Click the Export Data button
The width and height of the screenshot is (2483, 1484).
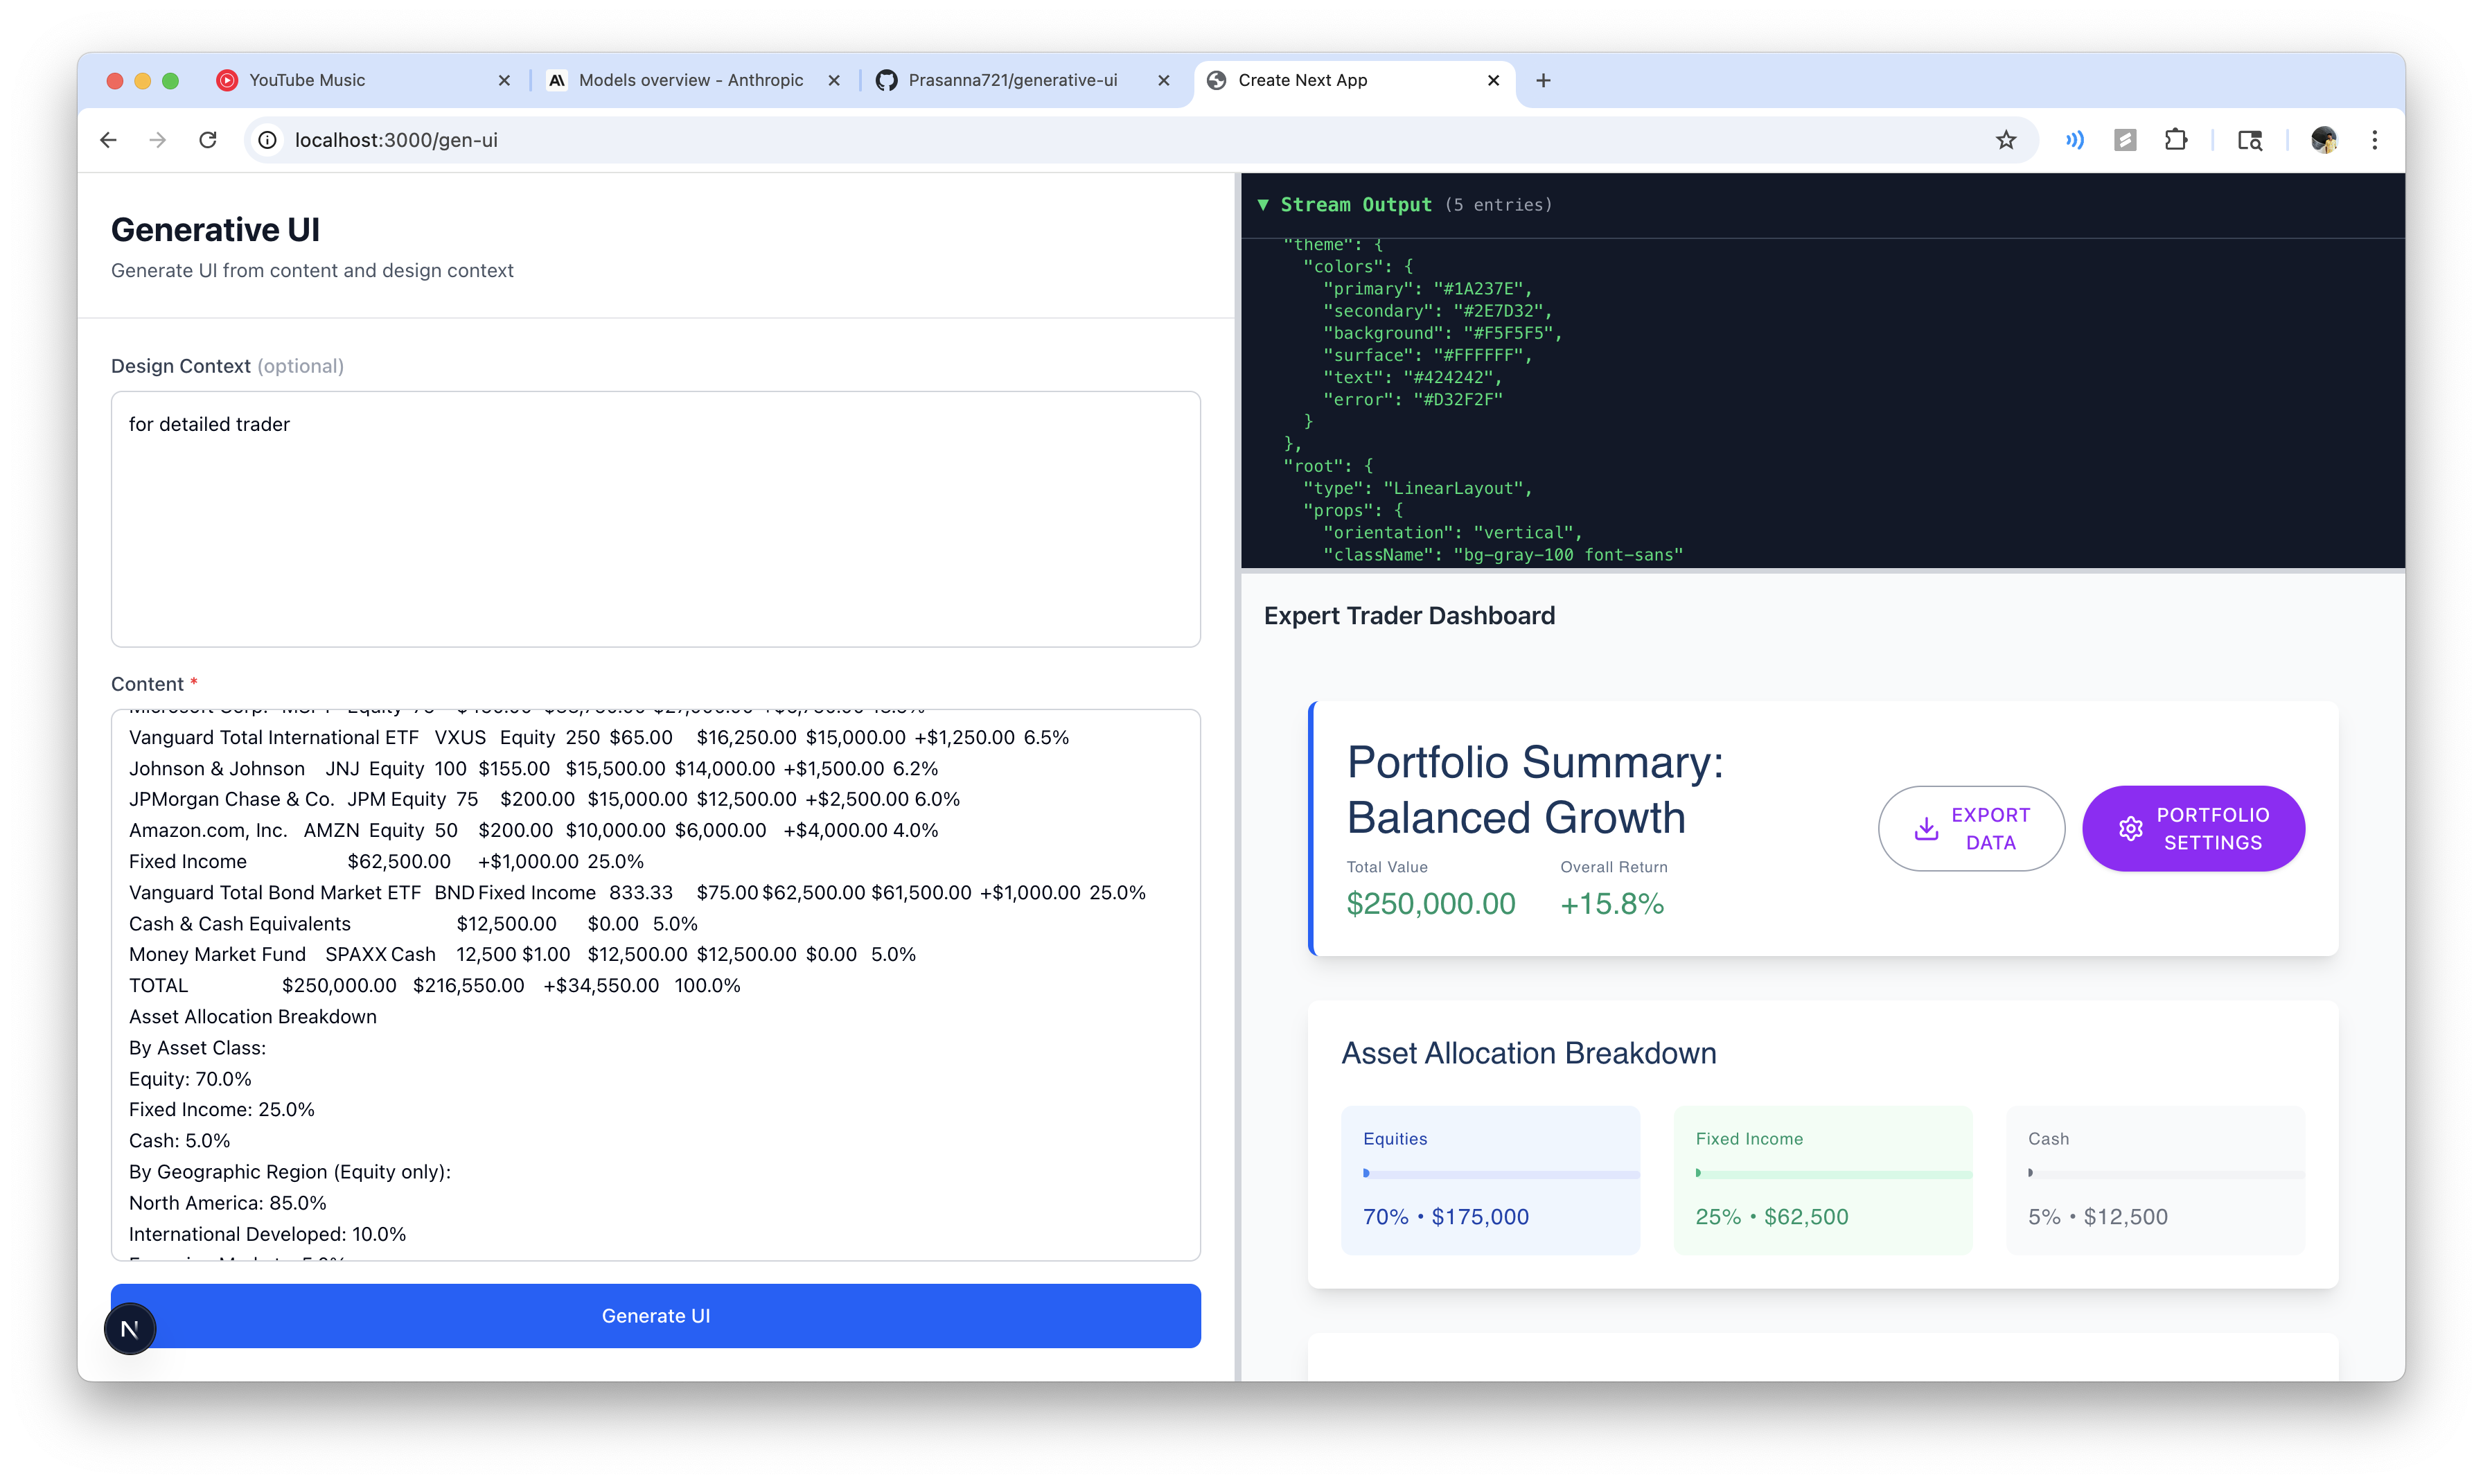click(x=1971, y=828)
